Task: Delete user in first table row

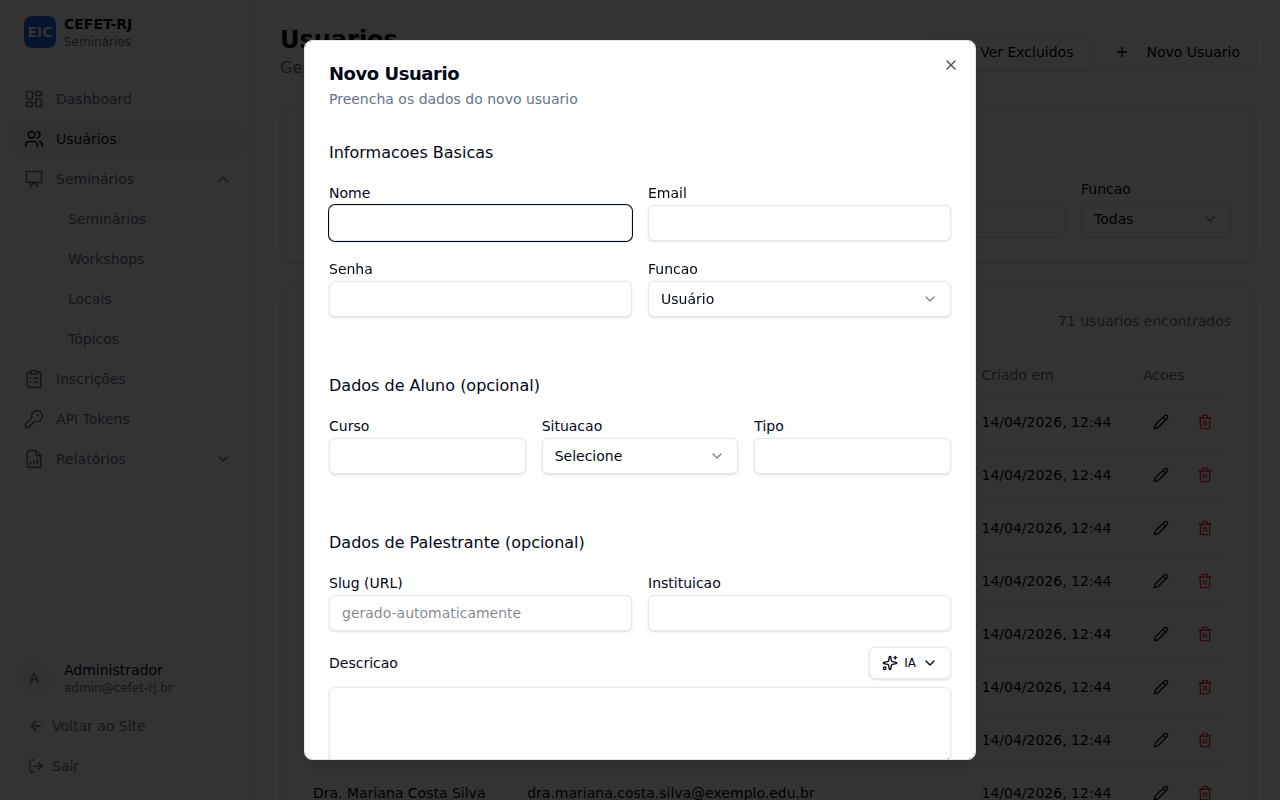Action: pos(1205,422)
